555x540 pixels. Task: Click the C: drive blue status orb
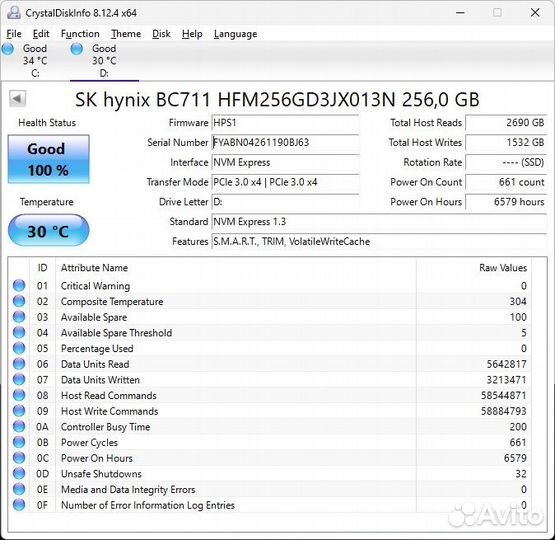point(8,49)
